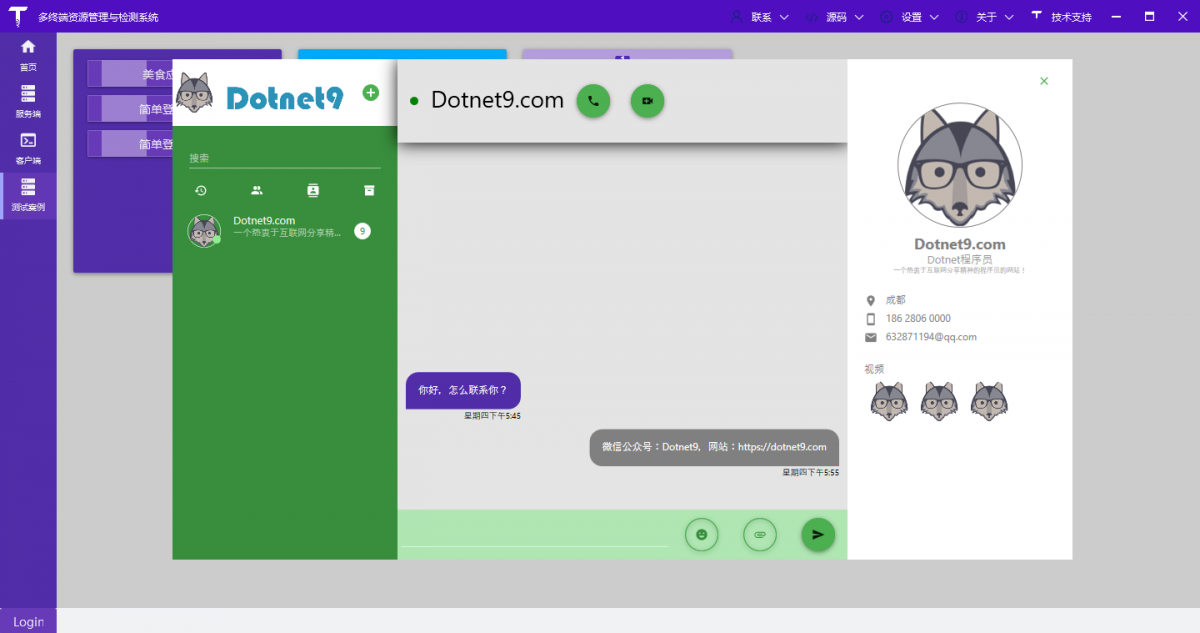Open the 关于 menu
Viewport: 1200px width, 633px height.
(984, 17)
